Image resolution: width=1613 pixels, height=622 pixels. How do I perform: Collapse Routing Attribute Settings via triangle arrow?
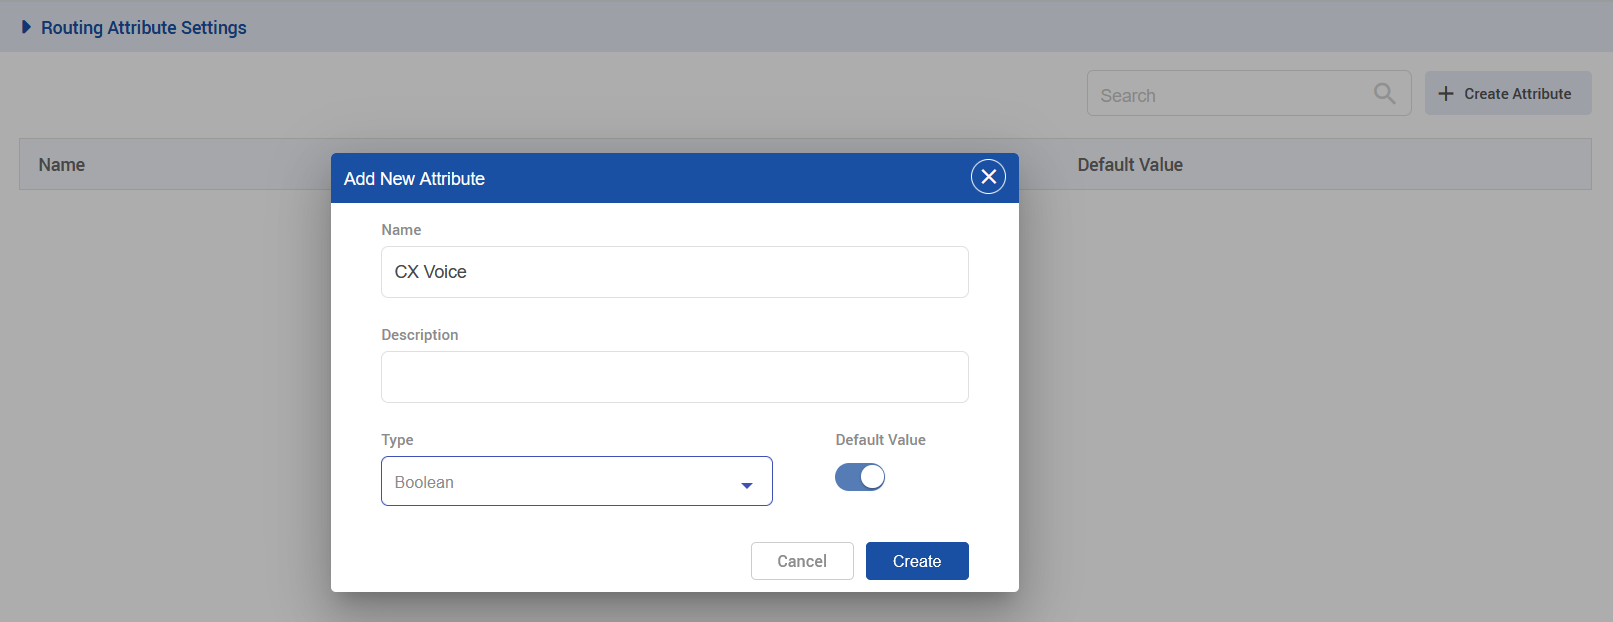pyautogui.click(x=26, y=27)
